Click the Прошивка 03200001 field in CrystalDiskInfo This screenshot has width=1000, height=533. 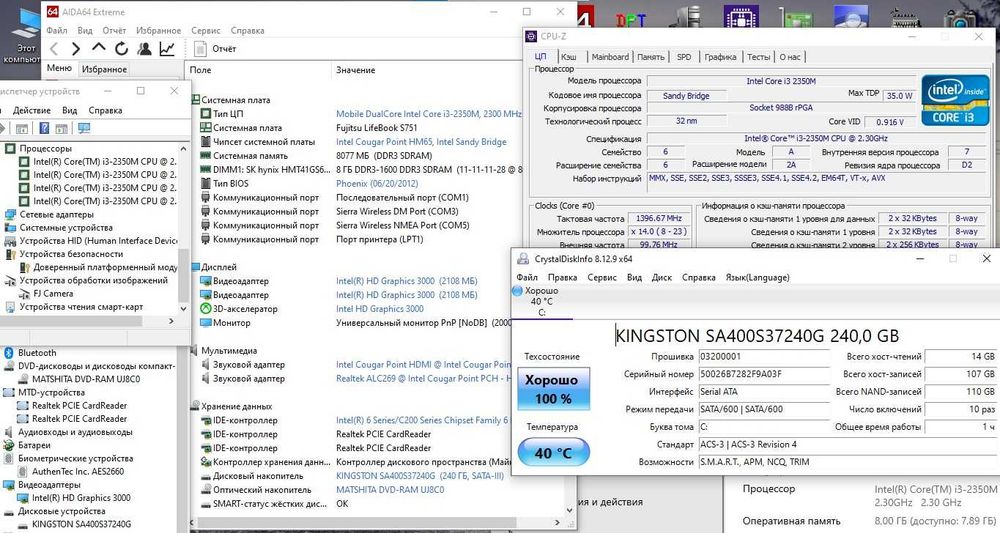coord(764,356)
